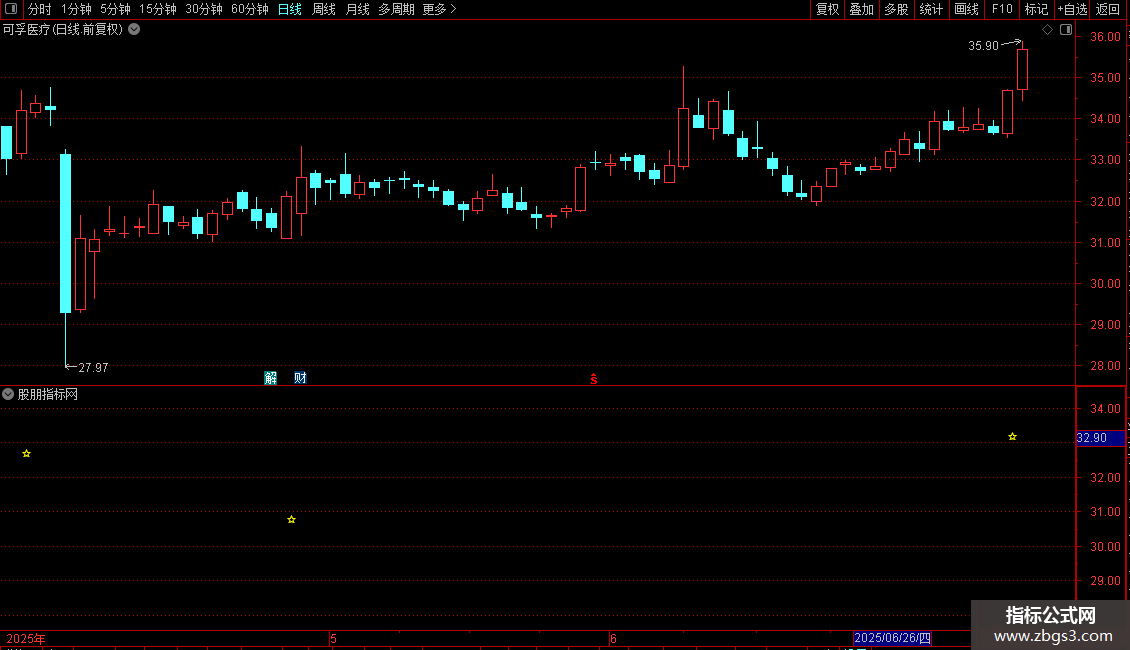Open 多周期 multi-period view
Viewport: 1130px width, 650px height.
click(396, 9)
